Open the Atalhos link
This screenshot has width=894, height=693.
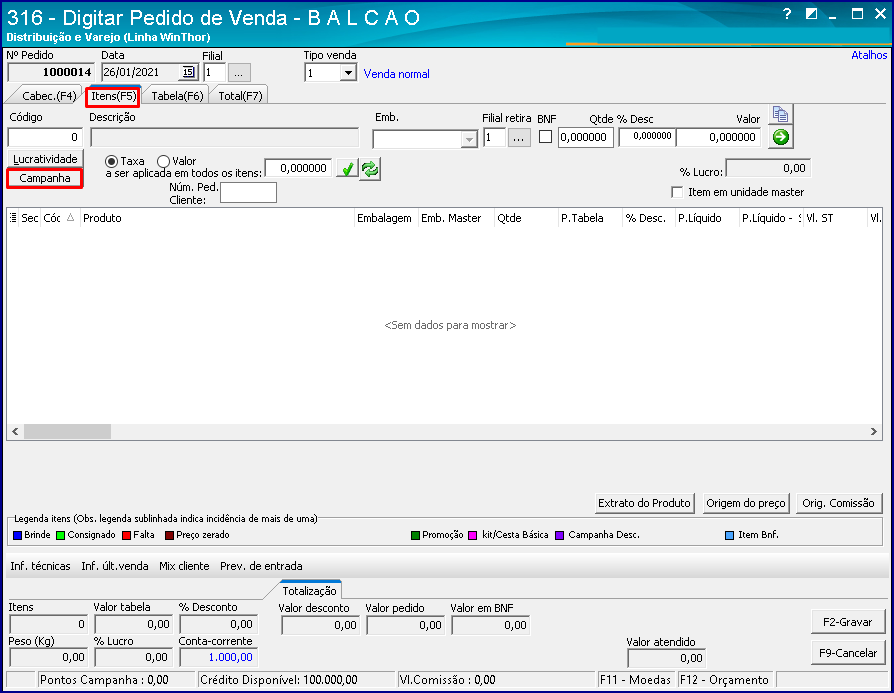point(869,55)
